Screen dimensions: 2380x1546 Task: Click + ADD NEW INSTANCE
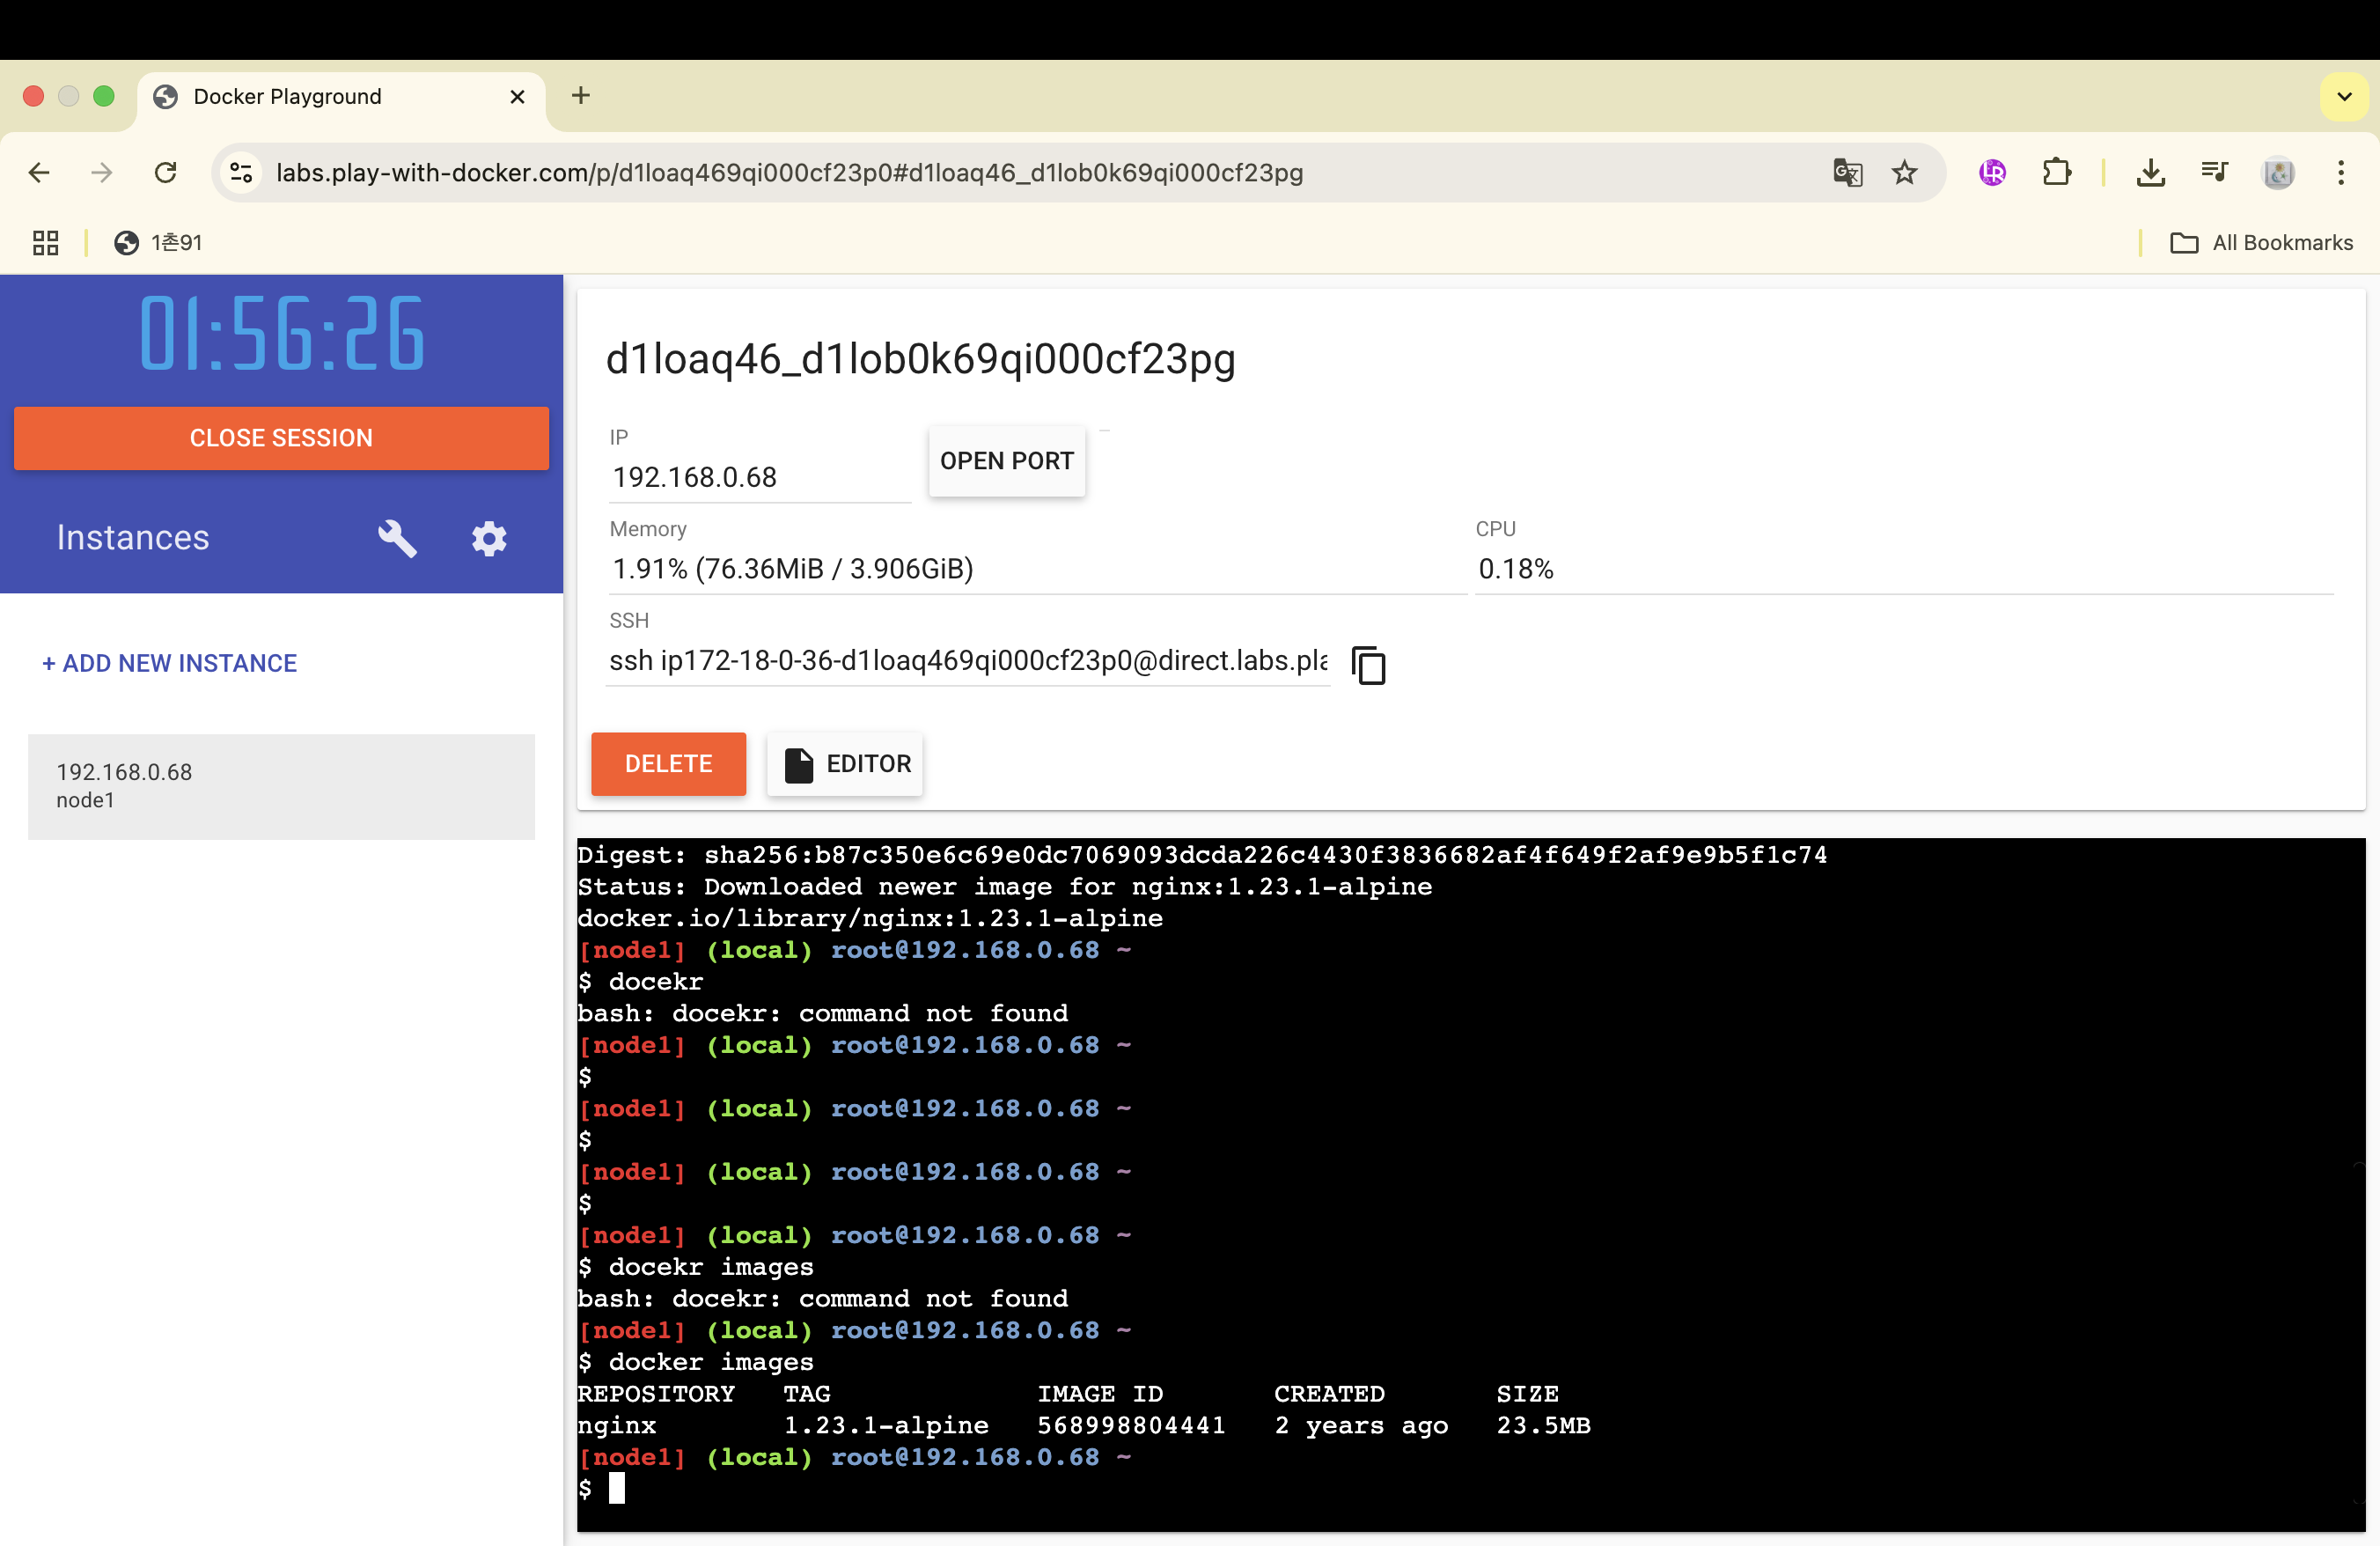click(x=170, y=663)
